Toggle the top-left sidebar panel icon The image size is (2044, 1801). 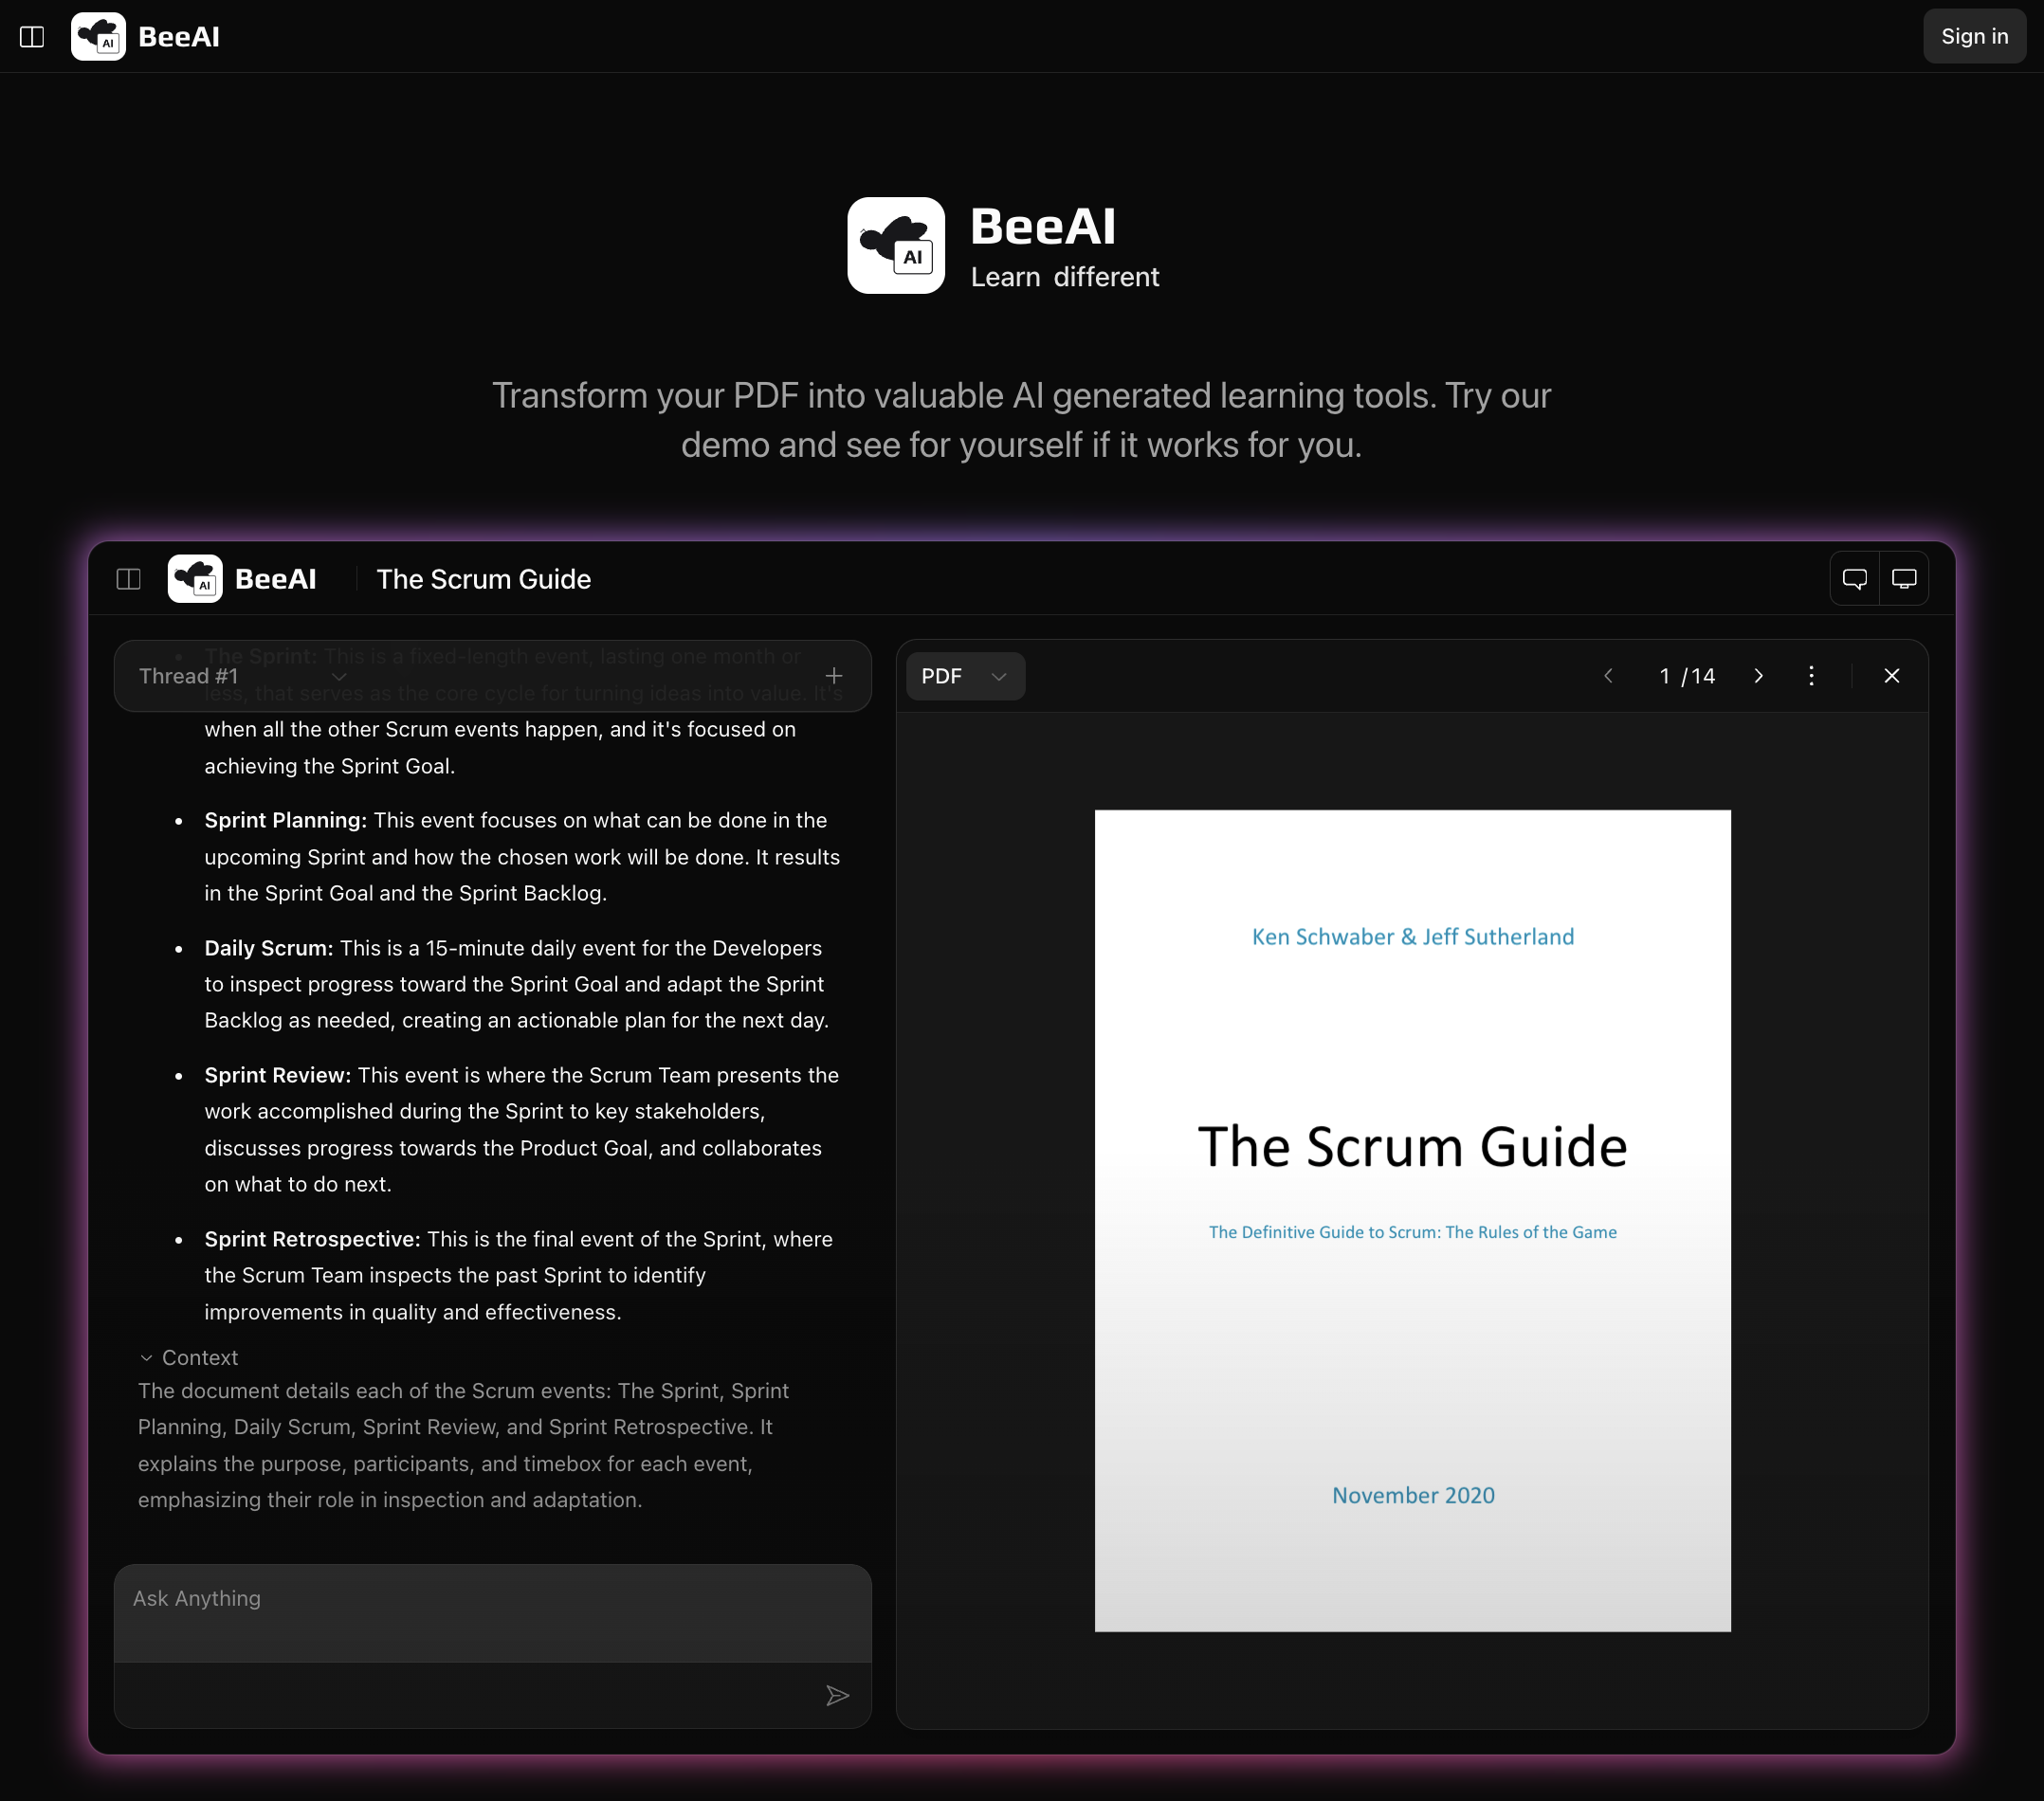click(x=32, y=37)
